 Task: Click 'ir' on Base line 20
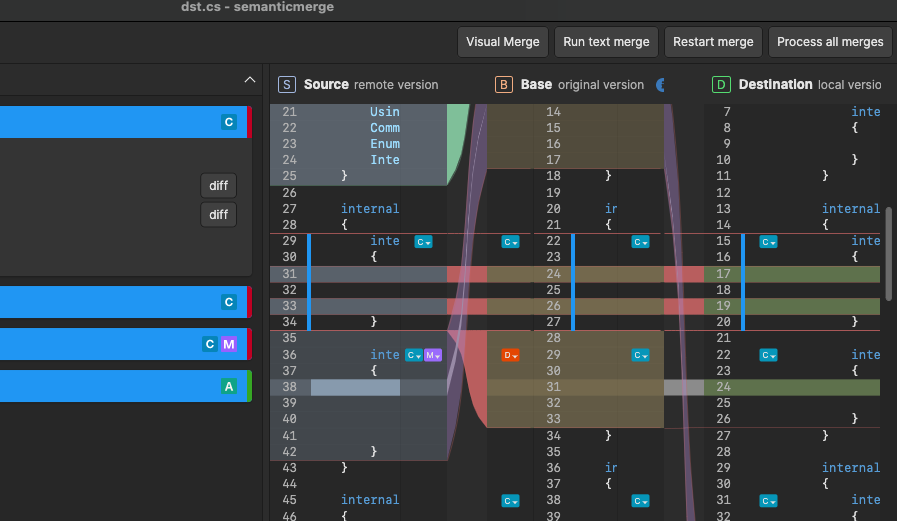(x=611, y=209)
